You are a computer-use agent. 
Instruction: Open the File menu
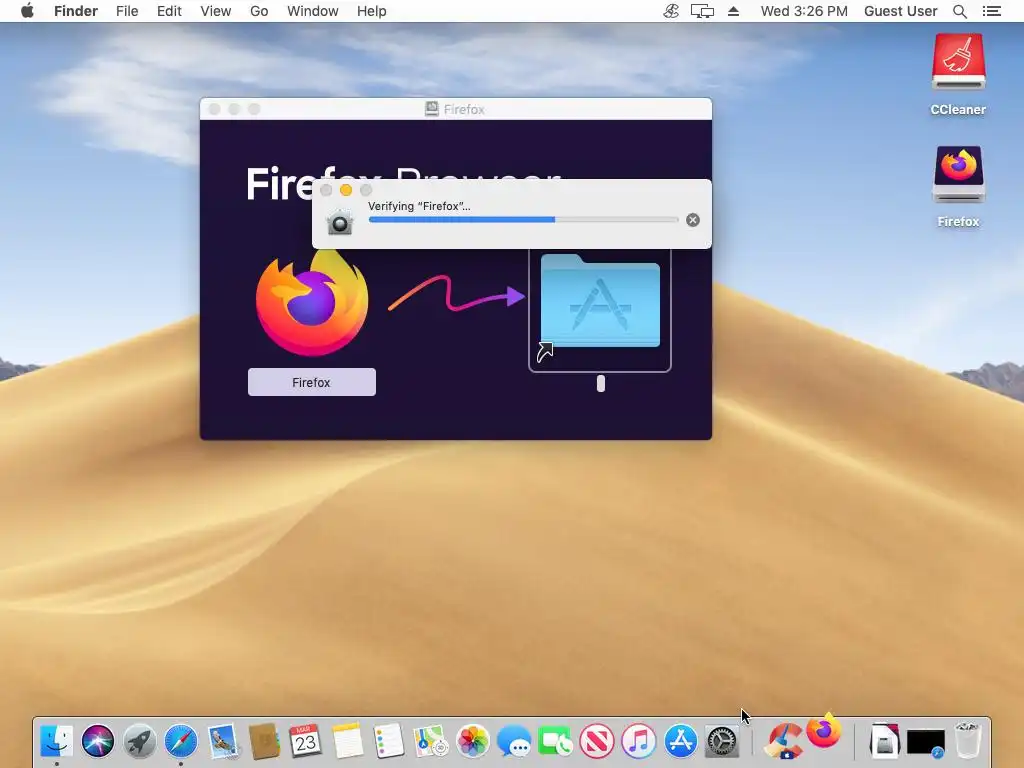click(x=127, y=11)
